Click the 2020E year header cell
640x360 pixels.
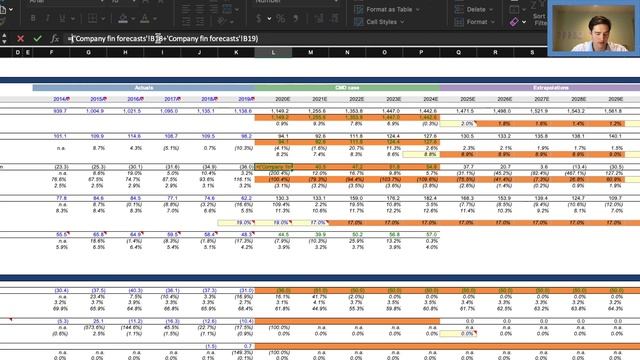point(282,99)
